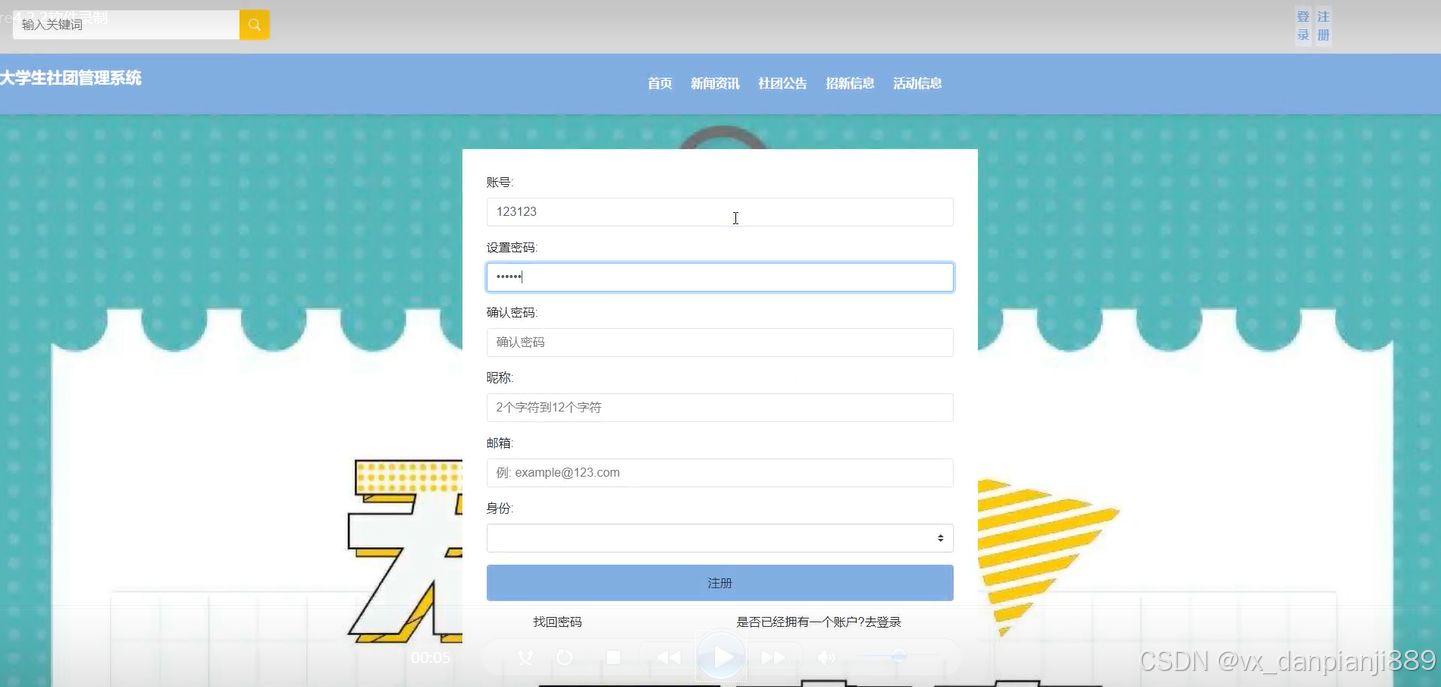Click the 大学生社团管理系统 site title
The width and height of the screenshot is (1441, 687).
pyautogui.click(x=71, y=78)
